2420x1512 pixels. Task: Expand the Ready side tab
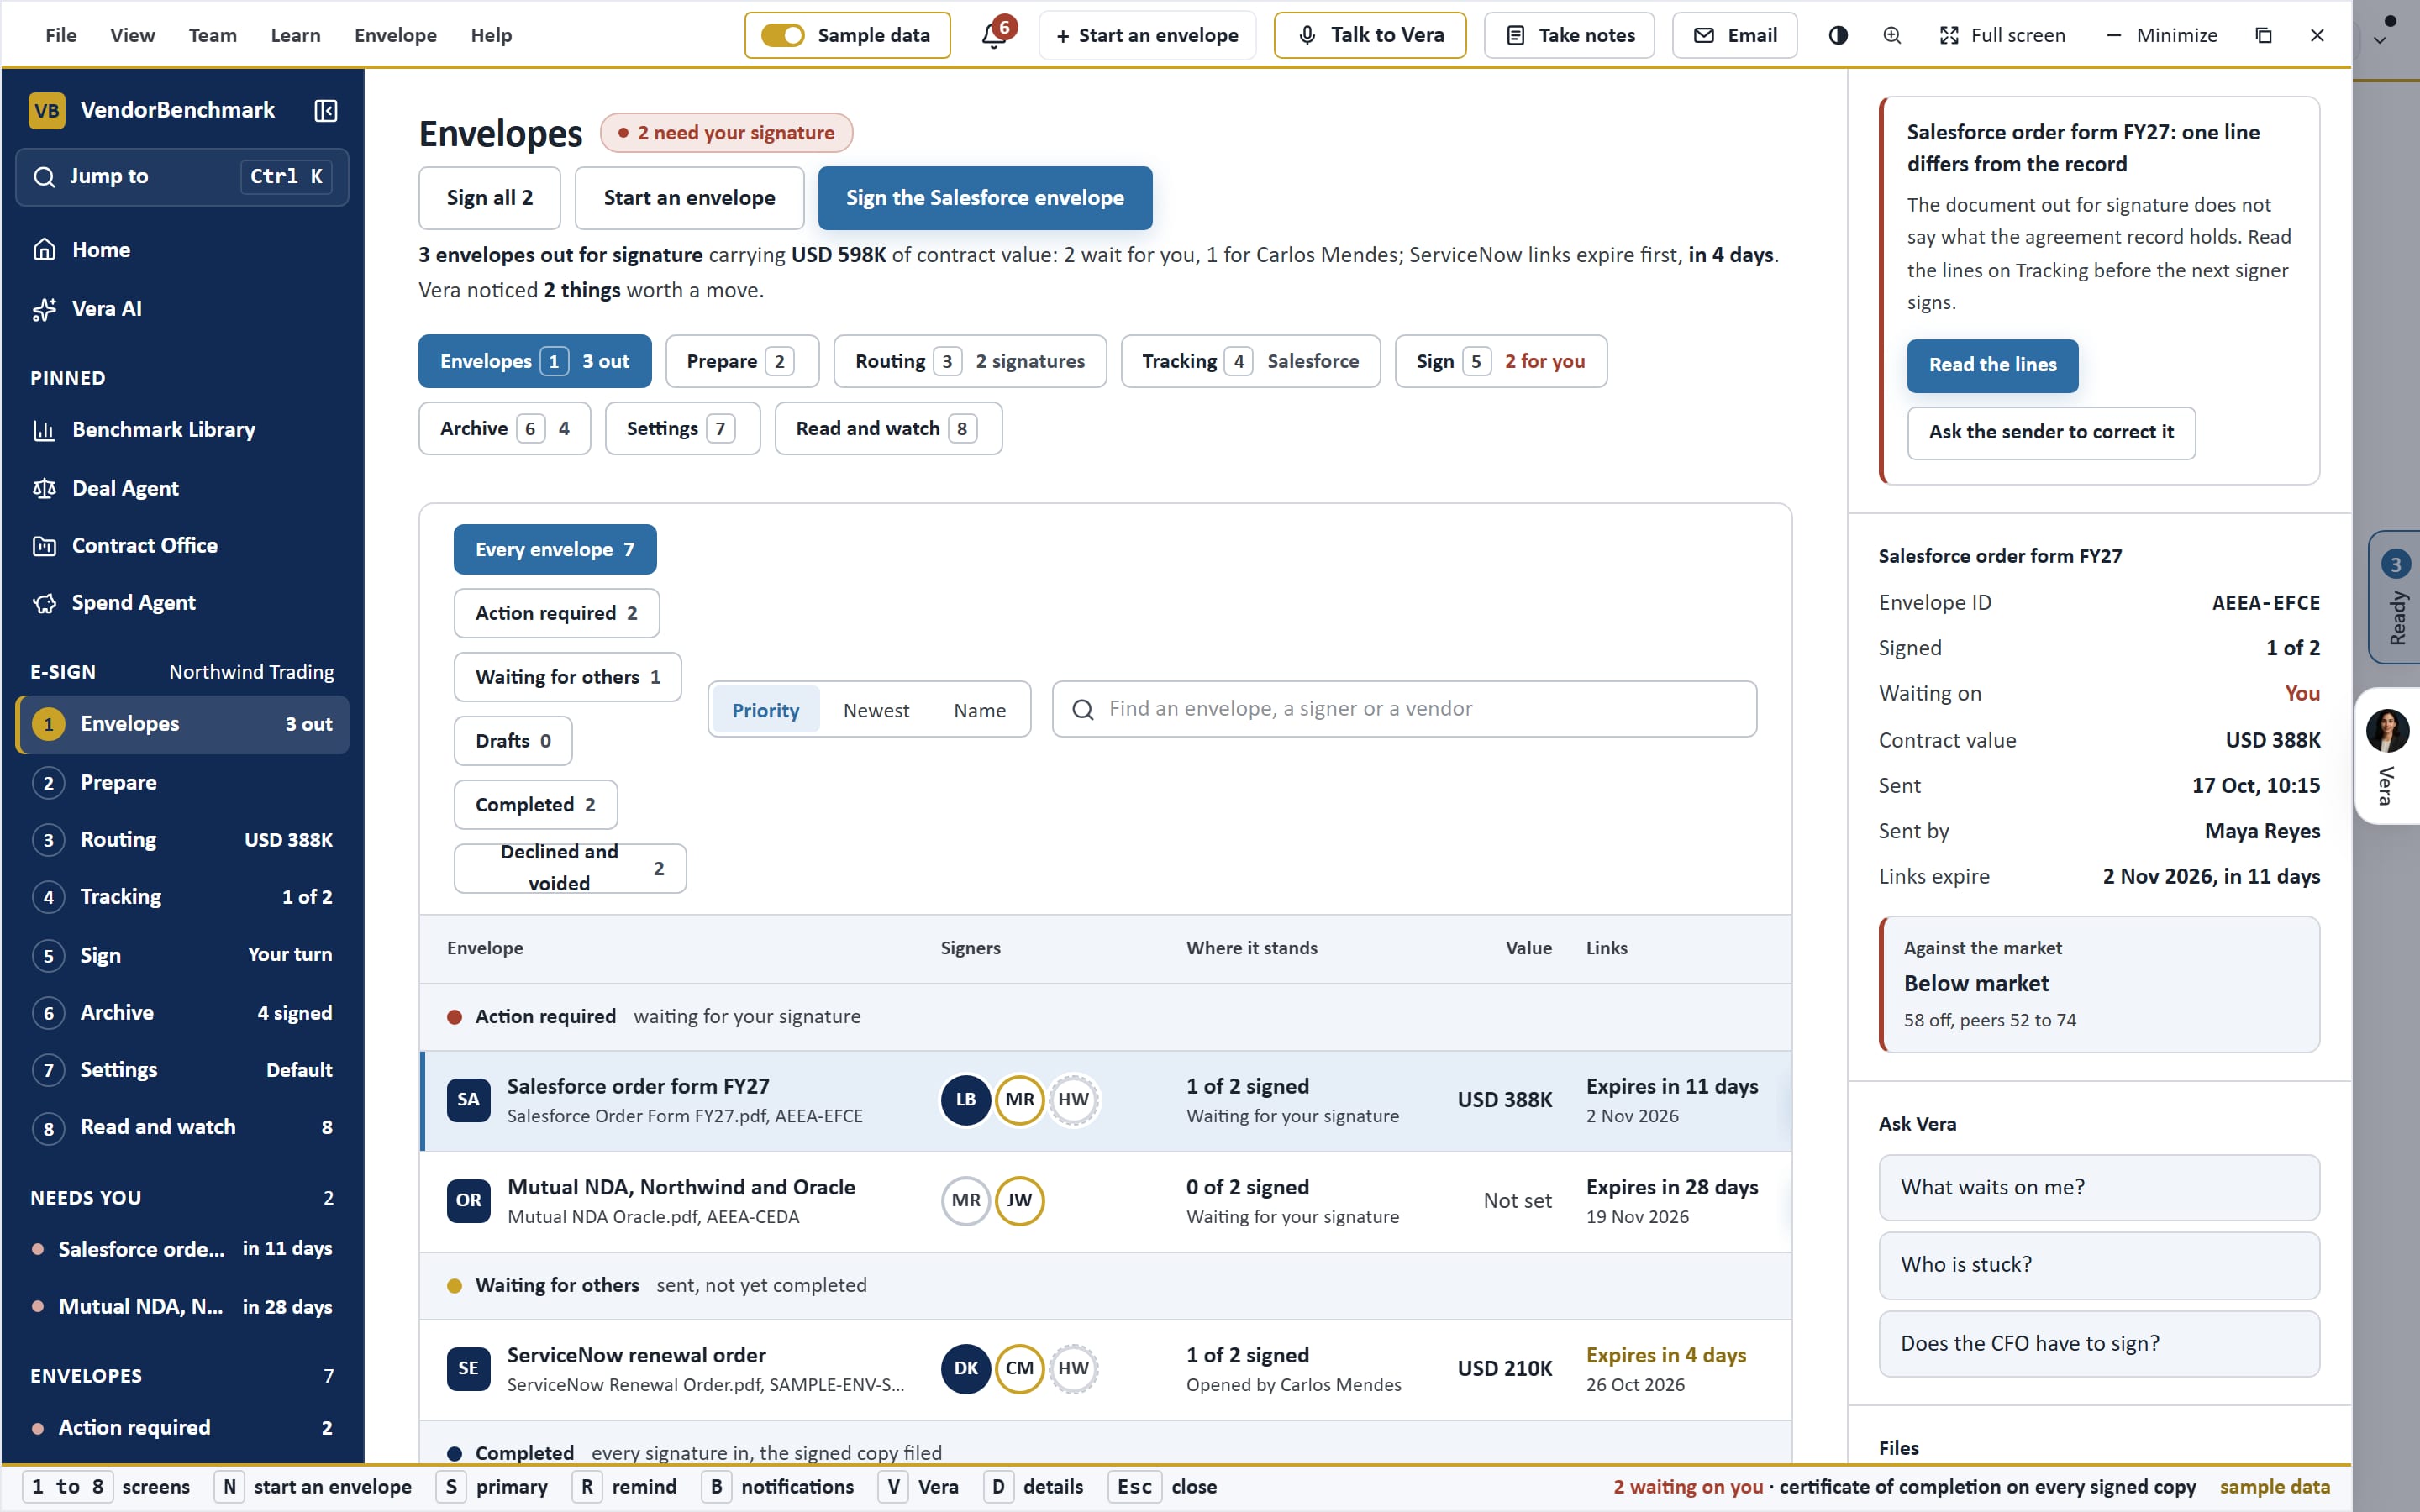(x=2395, y=597)
